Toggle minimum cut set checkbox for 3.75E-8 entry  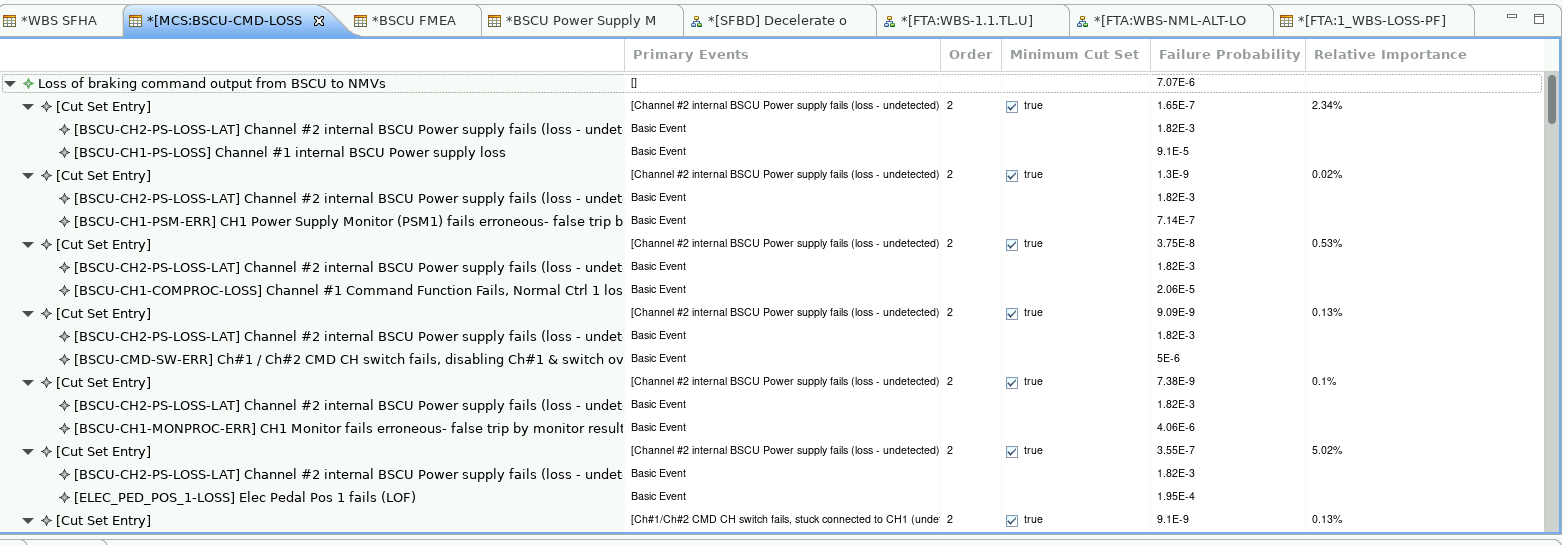(1012, 244)
